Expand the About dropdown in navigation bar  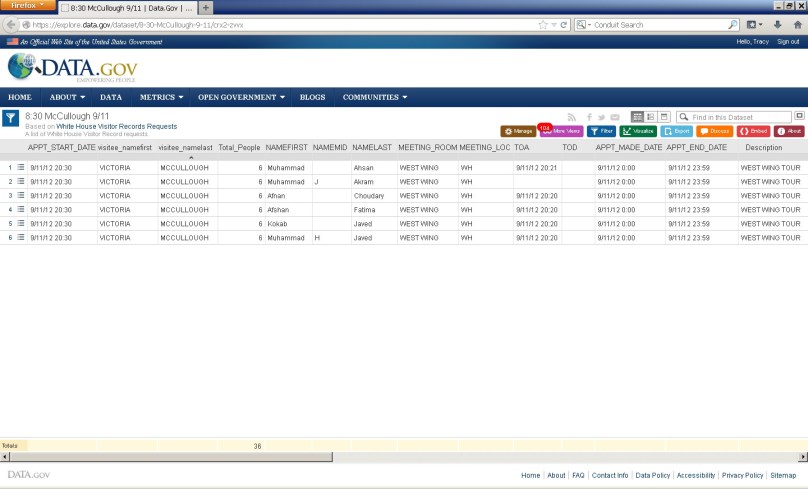coord(67,97)
